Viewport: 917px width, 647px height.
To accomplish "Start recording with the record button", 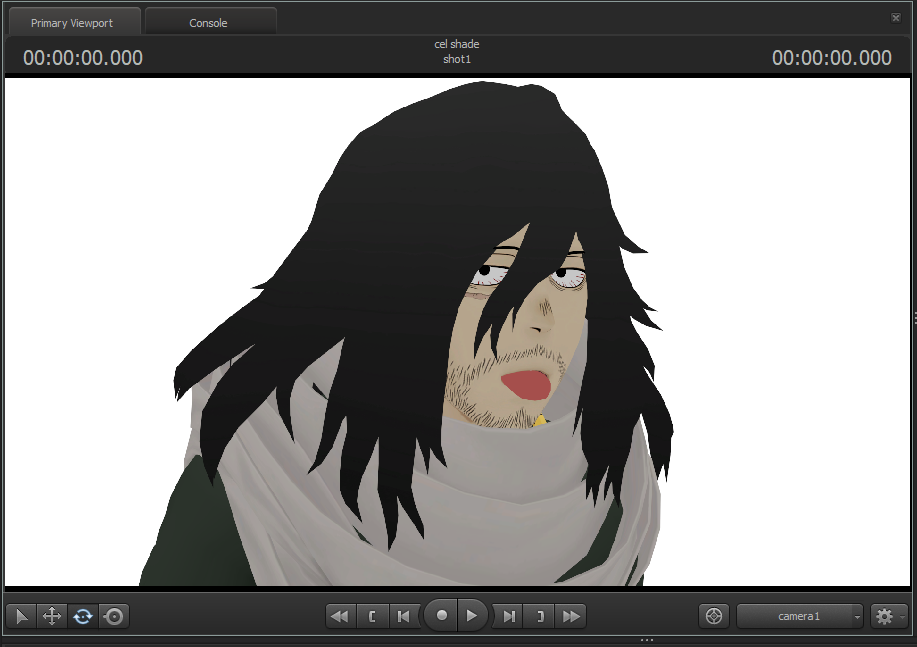I will [x=442, y=615].
